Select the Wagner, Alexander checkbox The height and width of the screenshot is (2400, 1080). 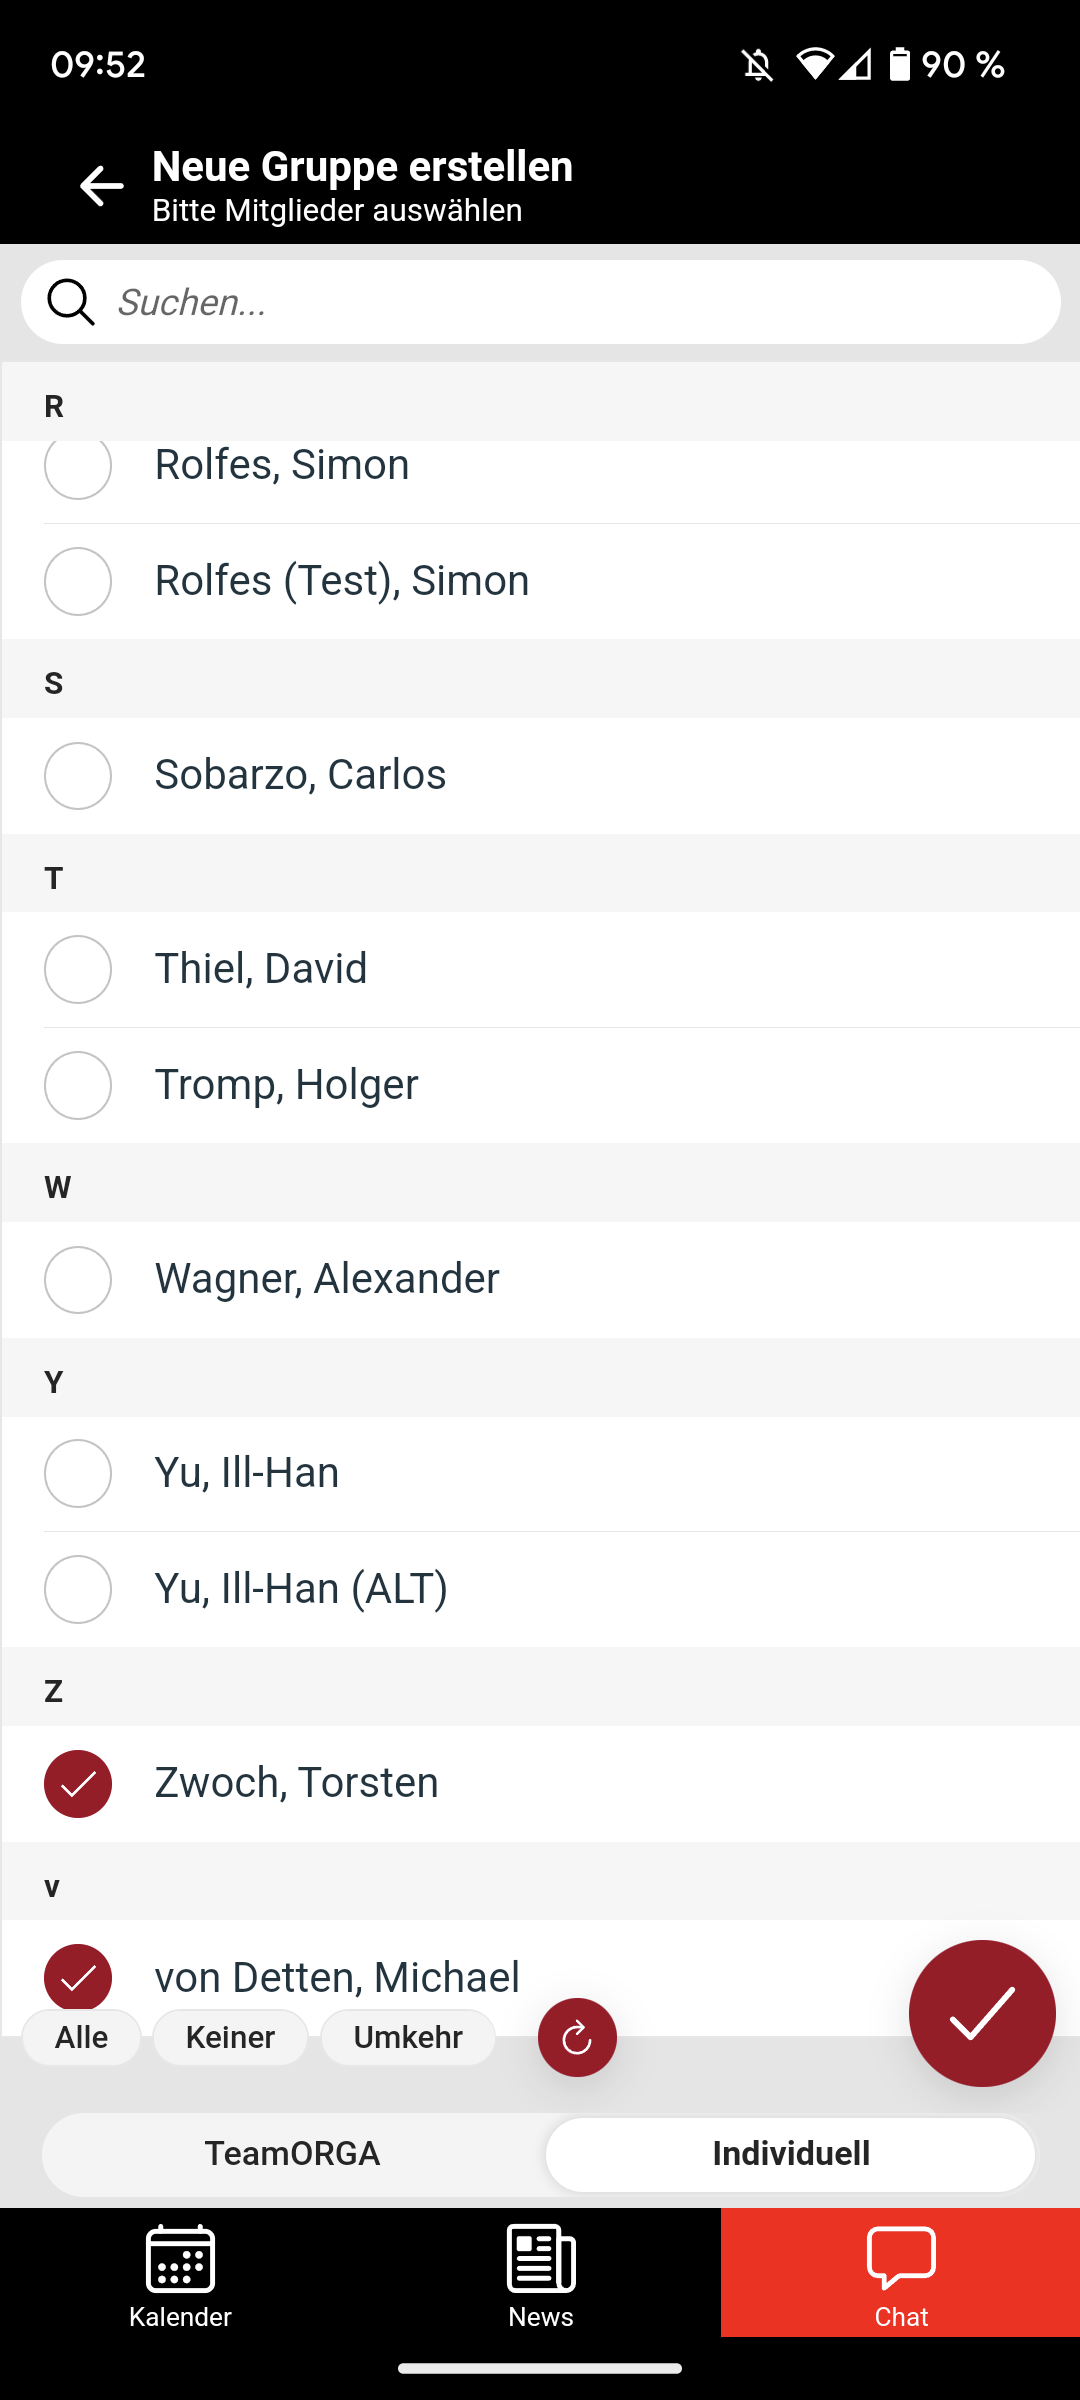(78, 1280)
